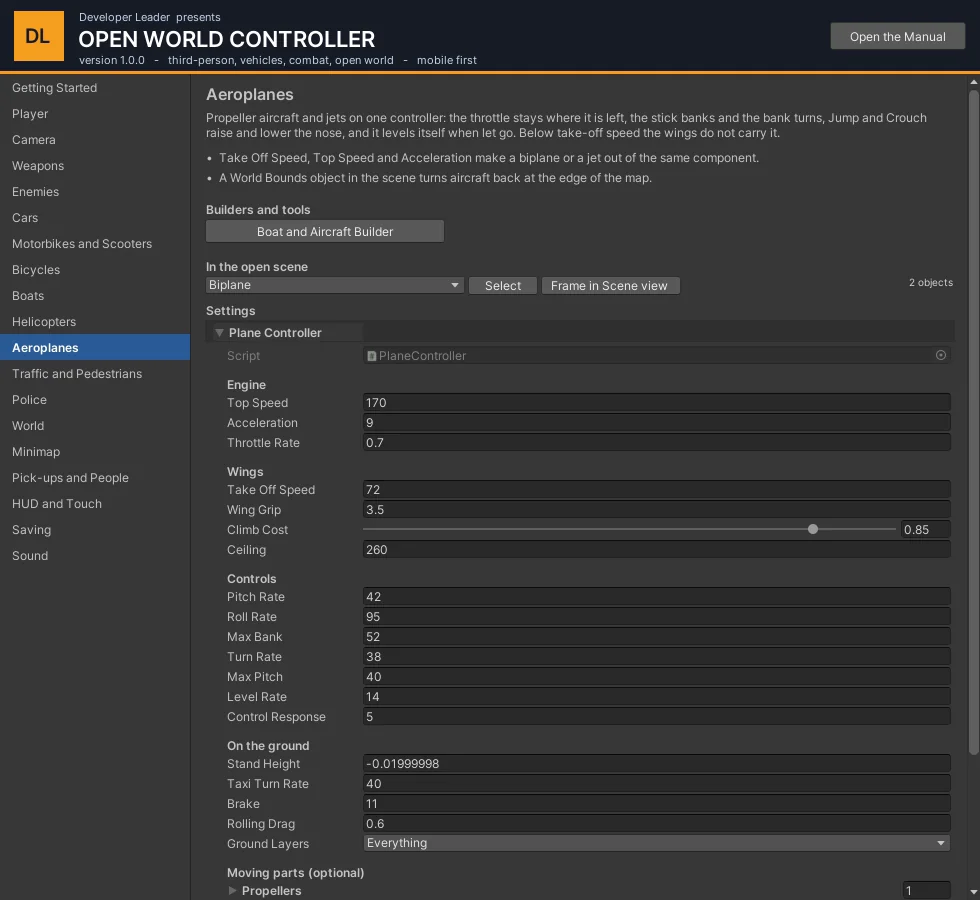Click the '2 objects' count text
This screenshot has height=900, width=980.
point(931,282)
